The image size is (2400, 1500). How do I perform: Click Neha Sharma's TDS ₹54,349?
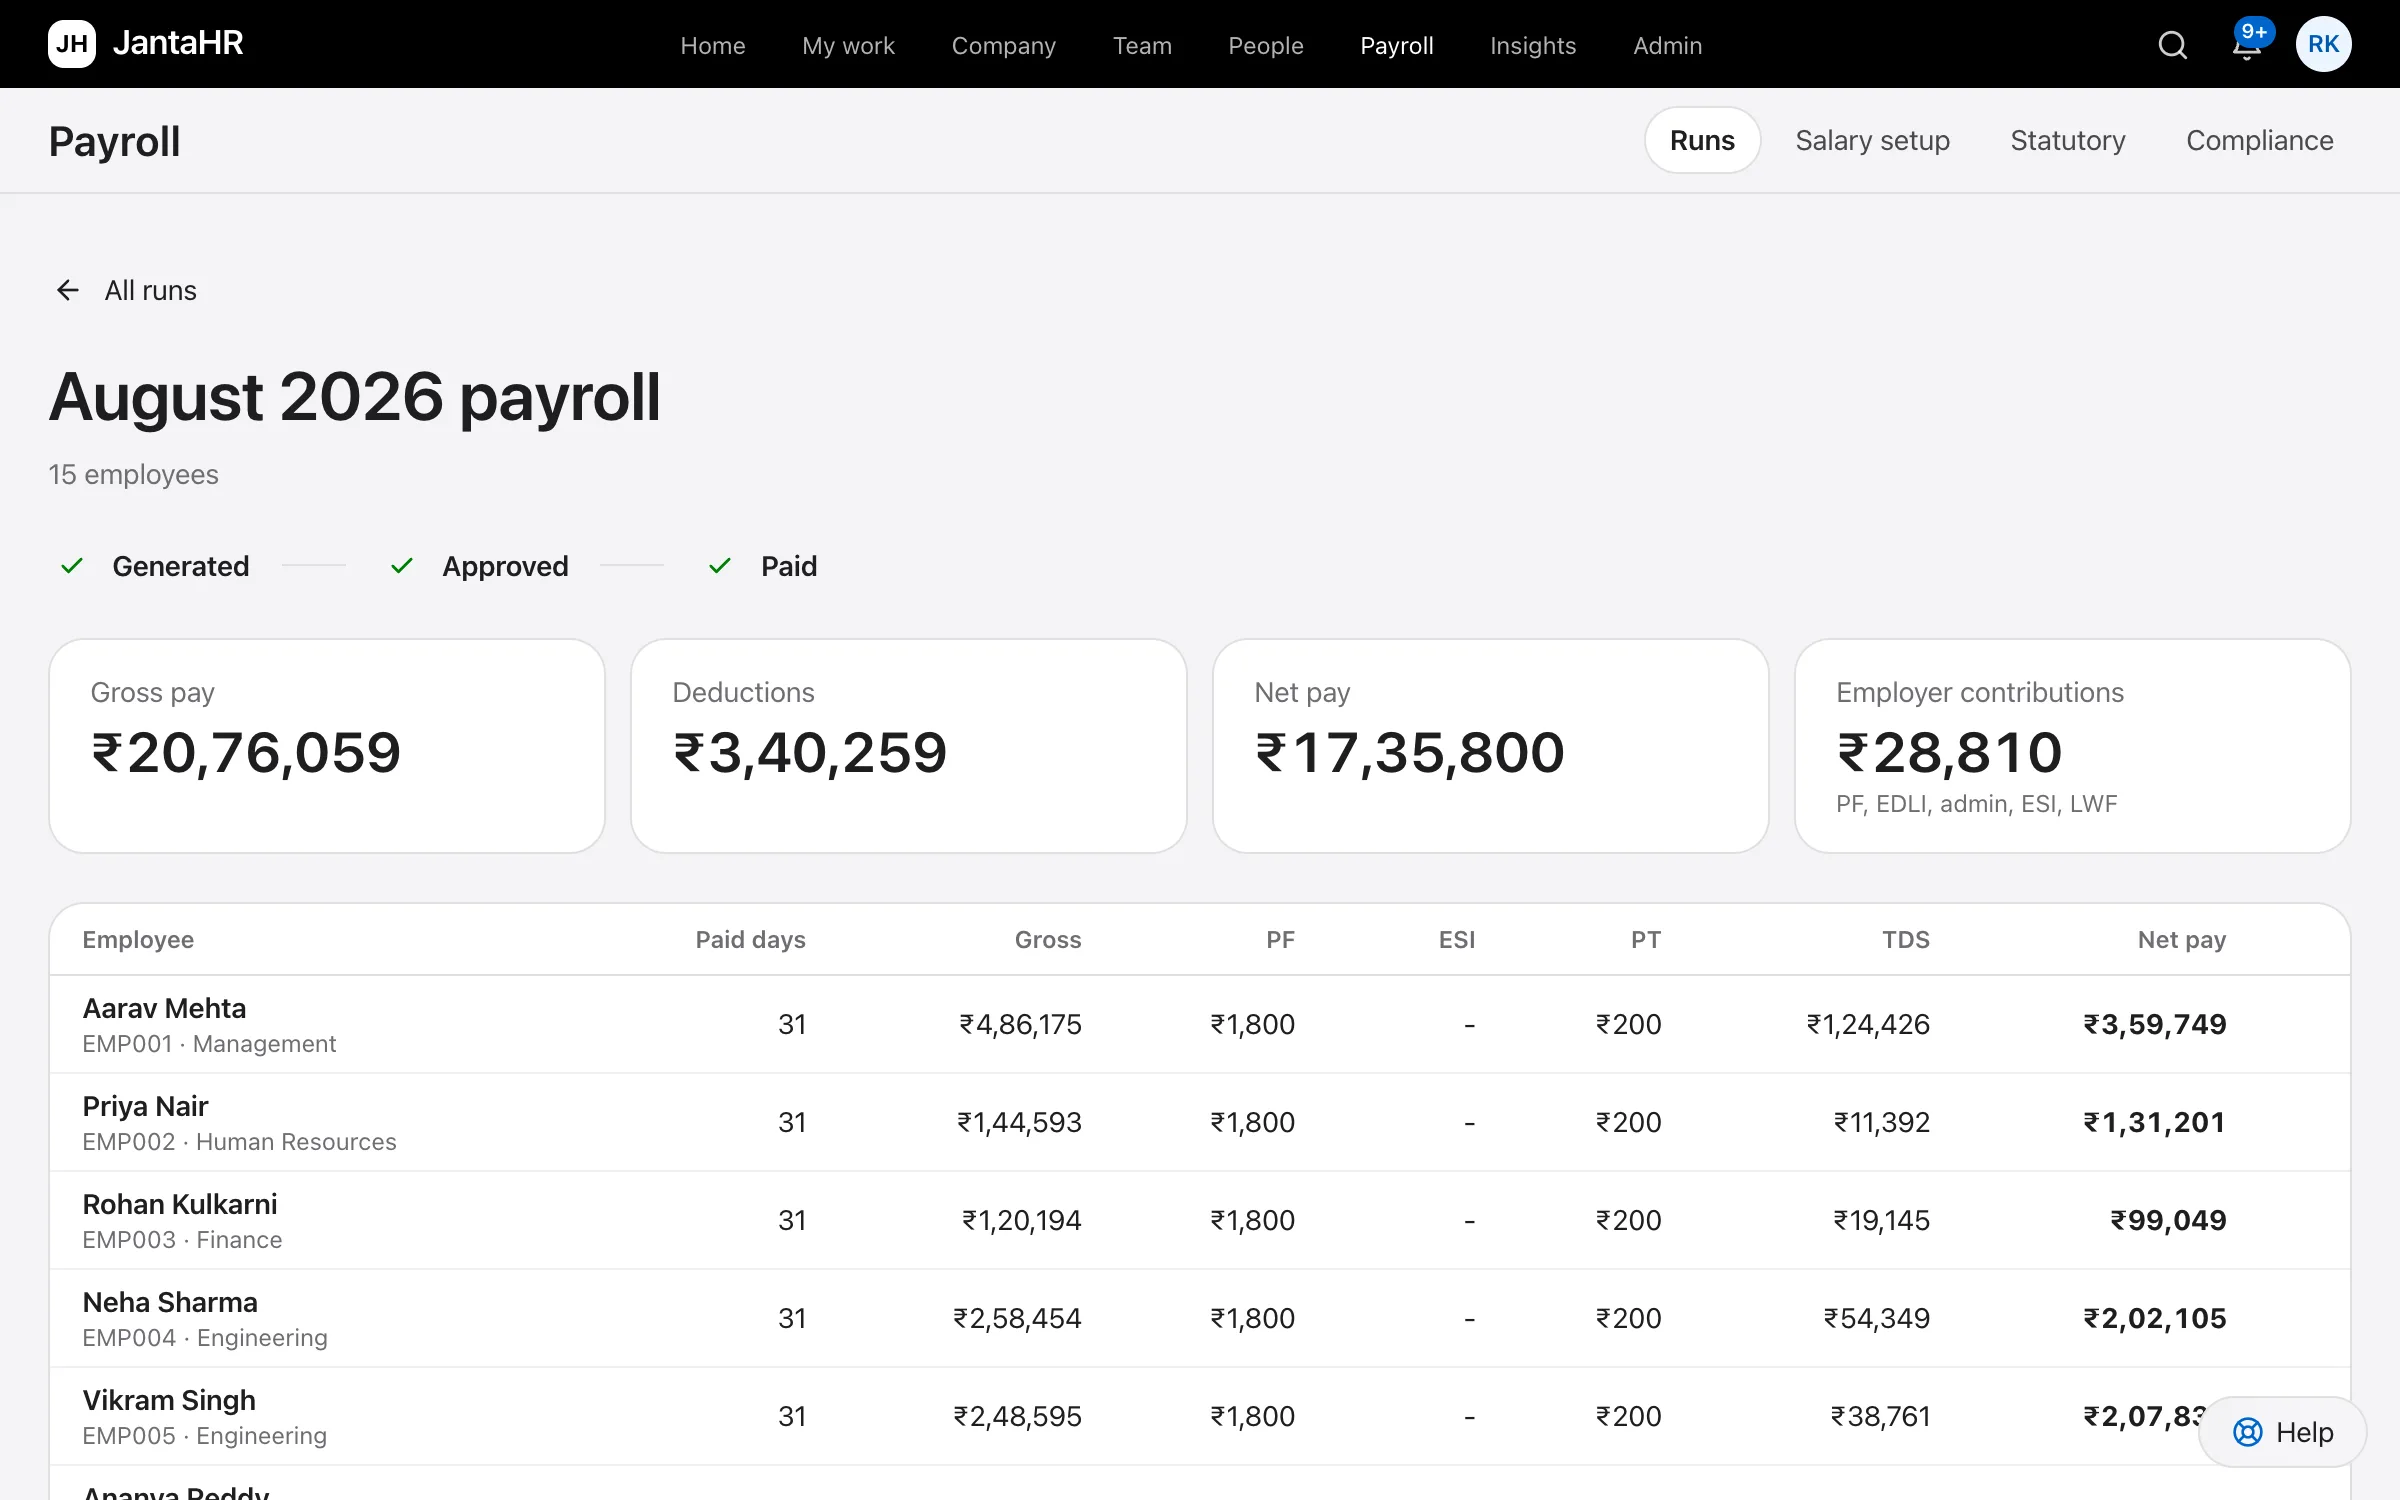pyautogui.click(x=1876, y=1318)
